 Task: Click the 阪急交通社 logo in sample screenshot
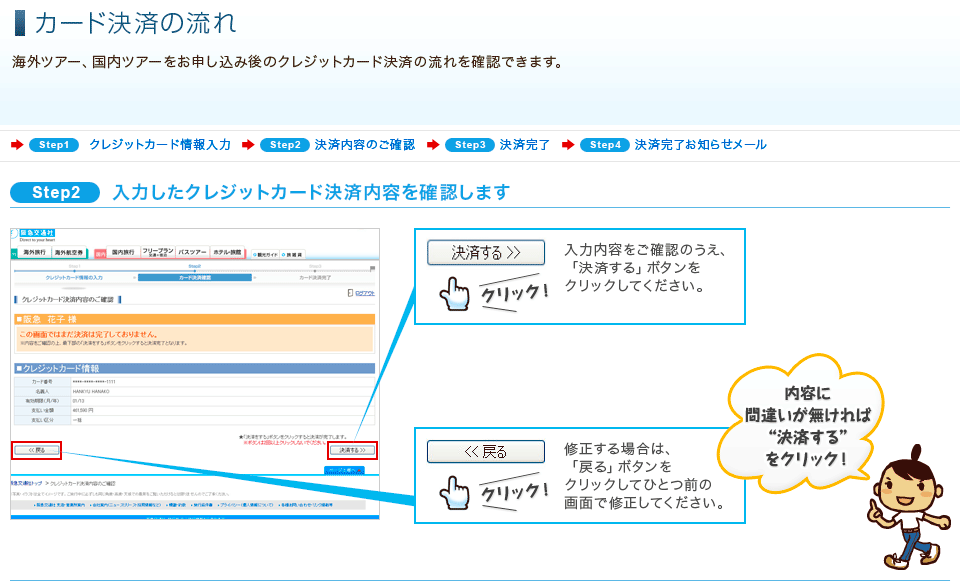coord(34,233)
